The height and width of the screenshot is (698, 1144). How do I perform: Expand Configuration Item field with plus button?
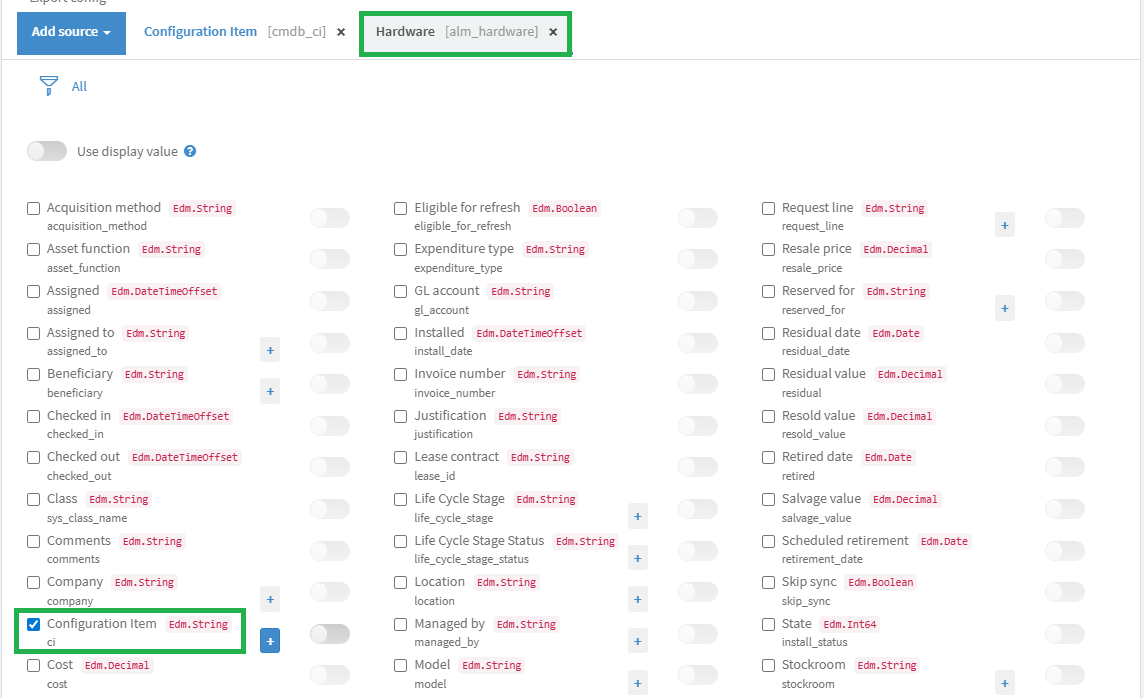(x=270, y=641)
